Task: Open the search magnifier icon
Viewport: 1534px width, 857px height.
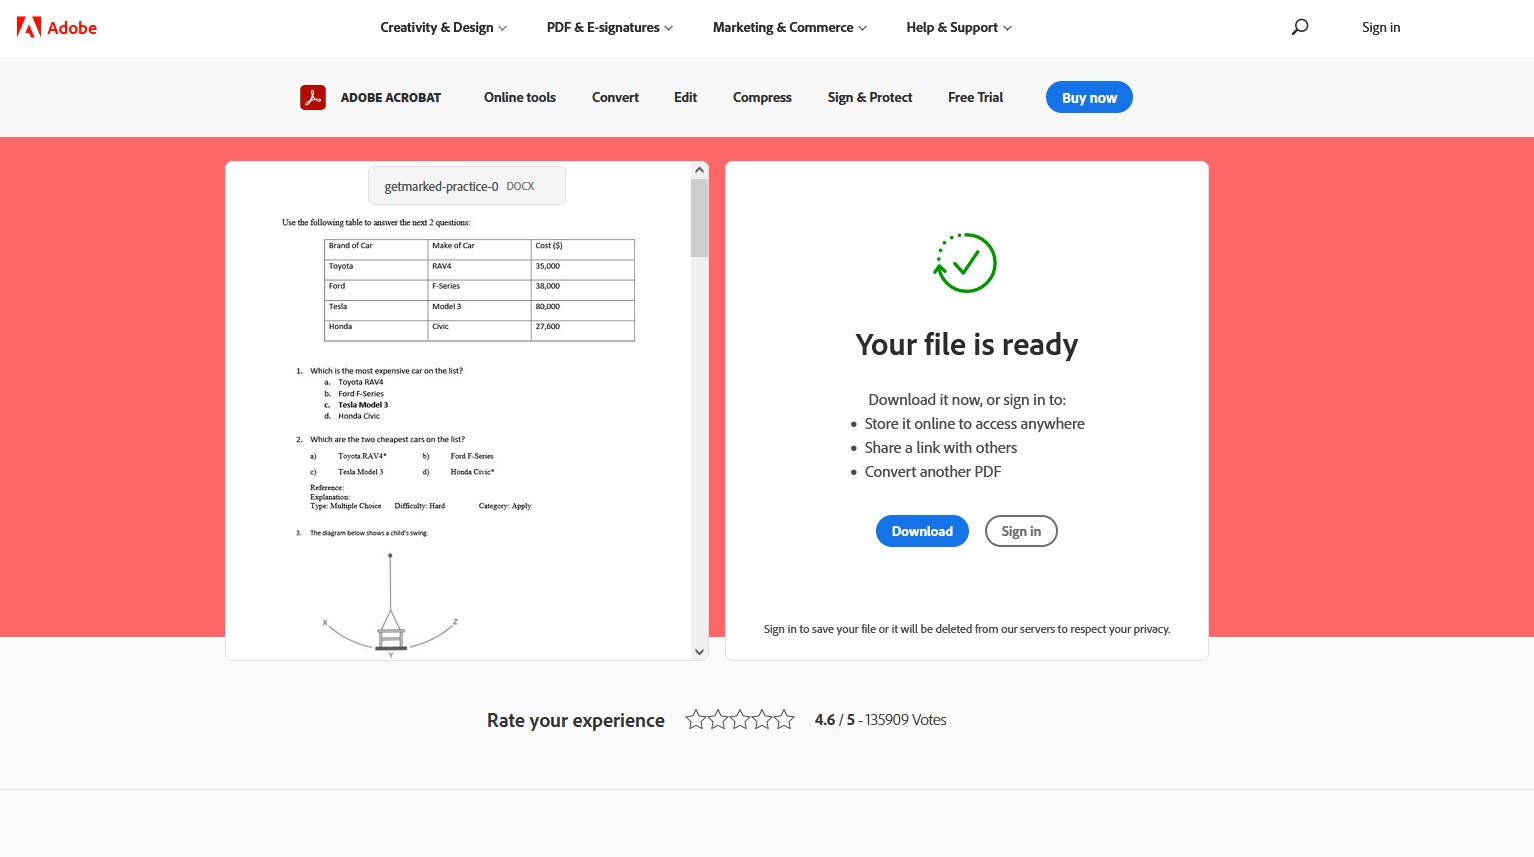Action: click(1300, 27)
